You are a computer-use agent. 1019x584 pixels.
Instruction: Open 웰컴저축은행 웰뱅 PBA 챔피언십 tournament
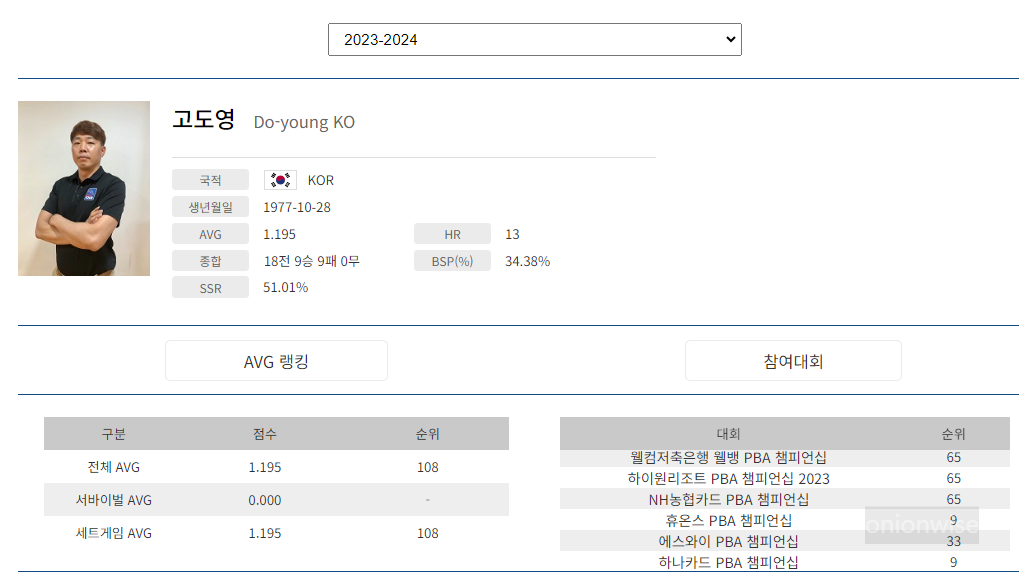click(x=729, y=455)
